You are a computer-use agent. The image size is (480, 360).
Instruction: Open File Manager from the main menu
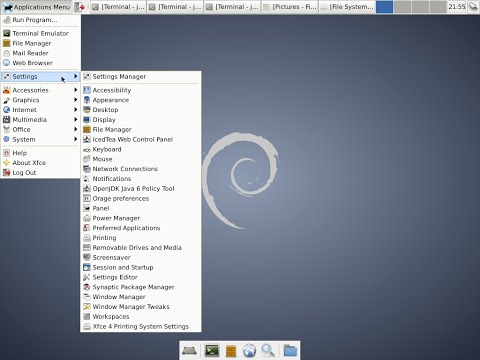tap(40, 43)
